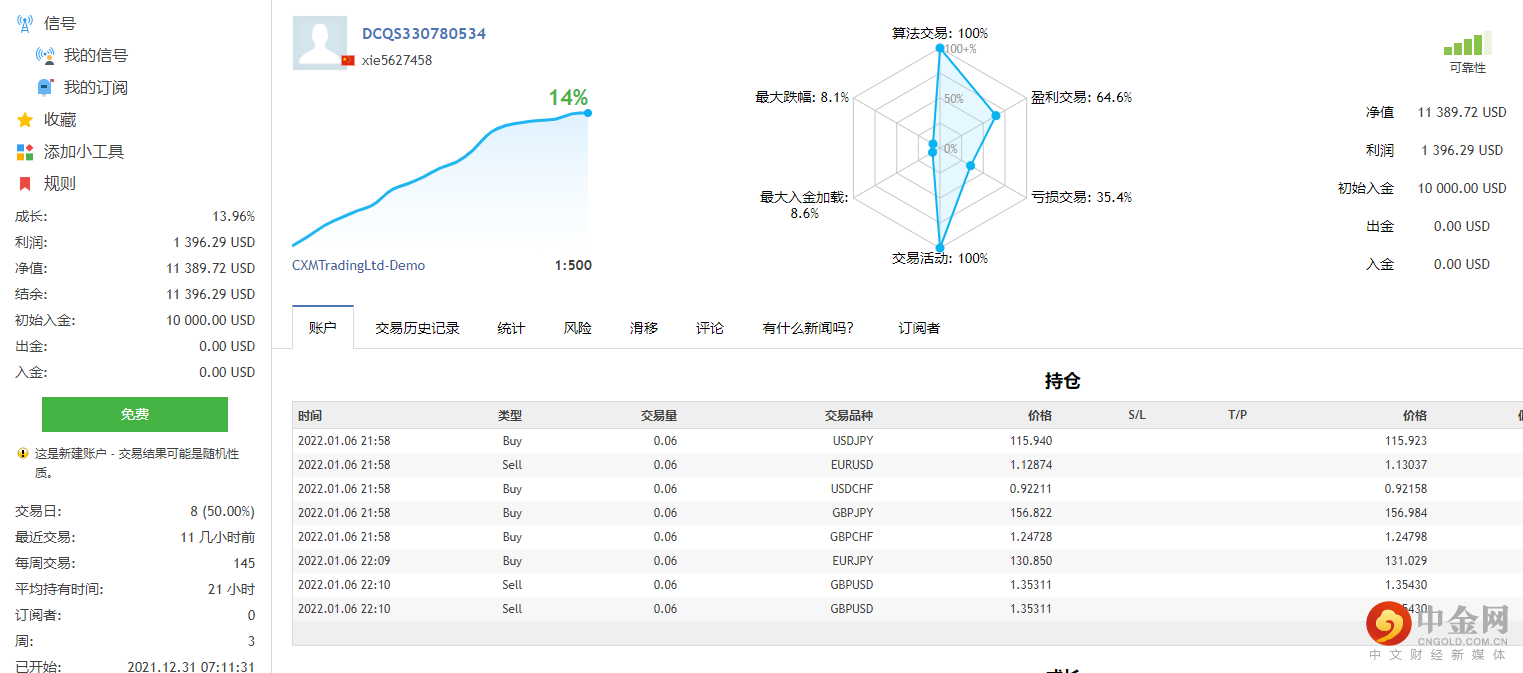Open the 订阅者 subscribers tab
The image size is (1523, 673).
point(918,327)
